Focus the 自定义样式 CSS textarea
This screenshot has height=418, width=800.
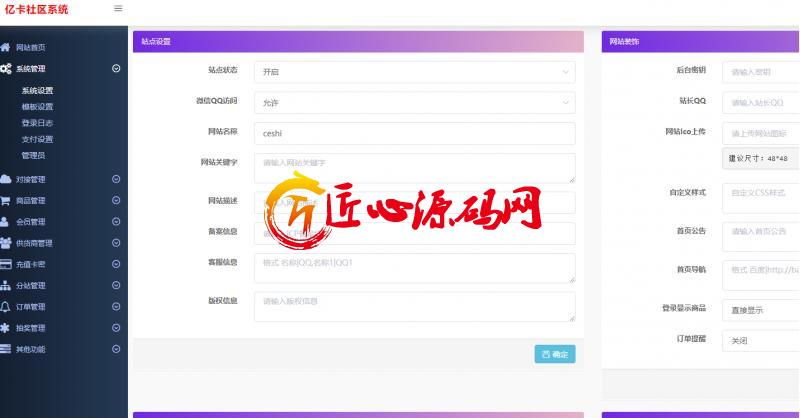click(761, 198)
